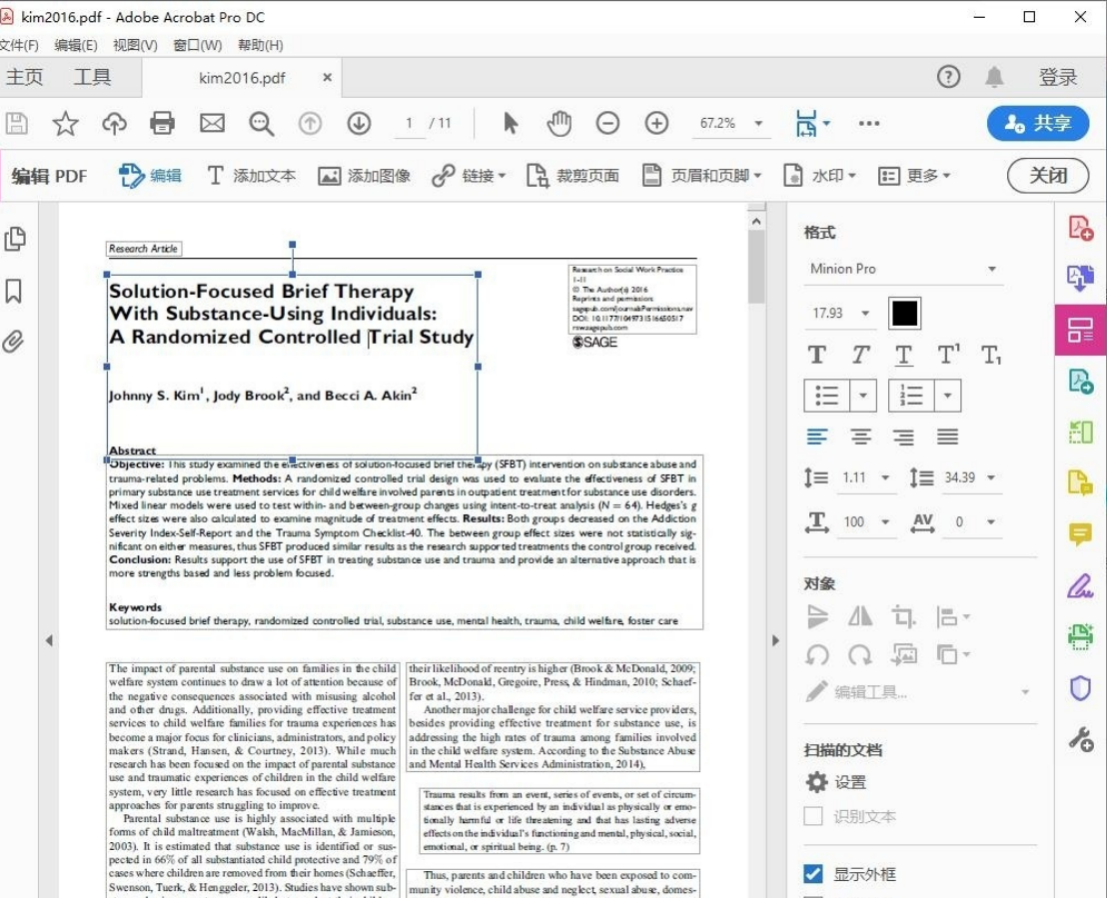Image resolution: width=1107 pixels, height=899 pixels.
Task: Click the page number input field
Action: pos(409,124)
